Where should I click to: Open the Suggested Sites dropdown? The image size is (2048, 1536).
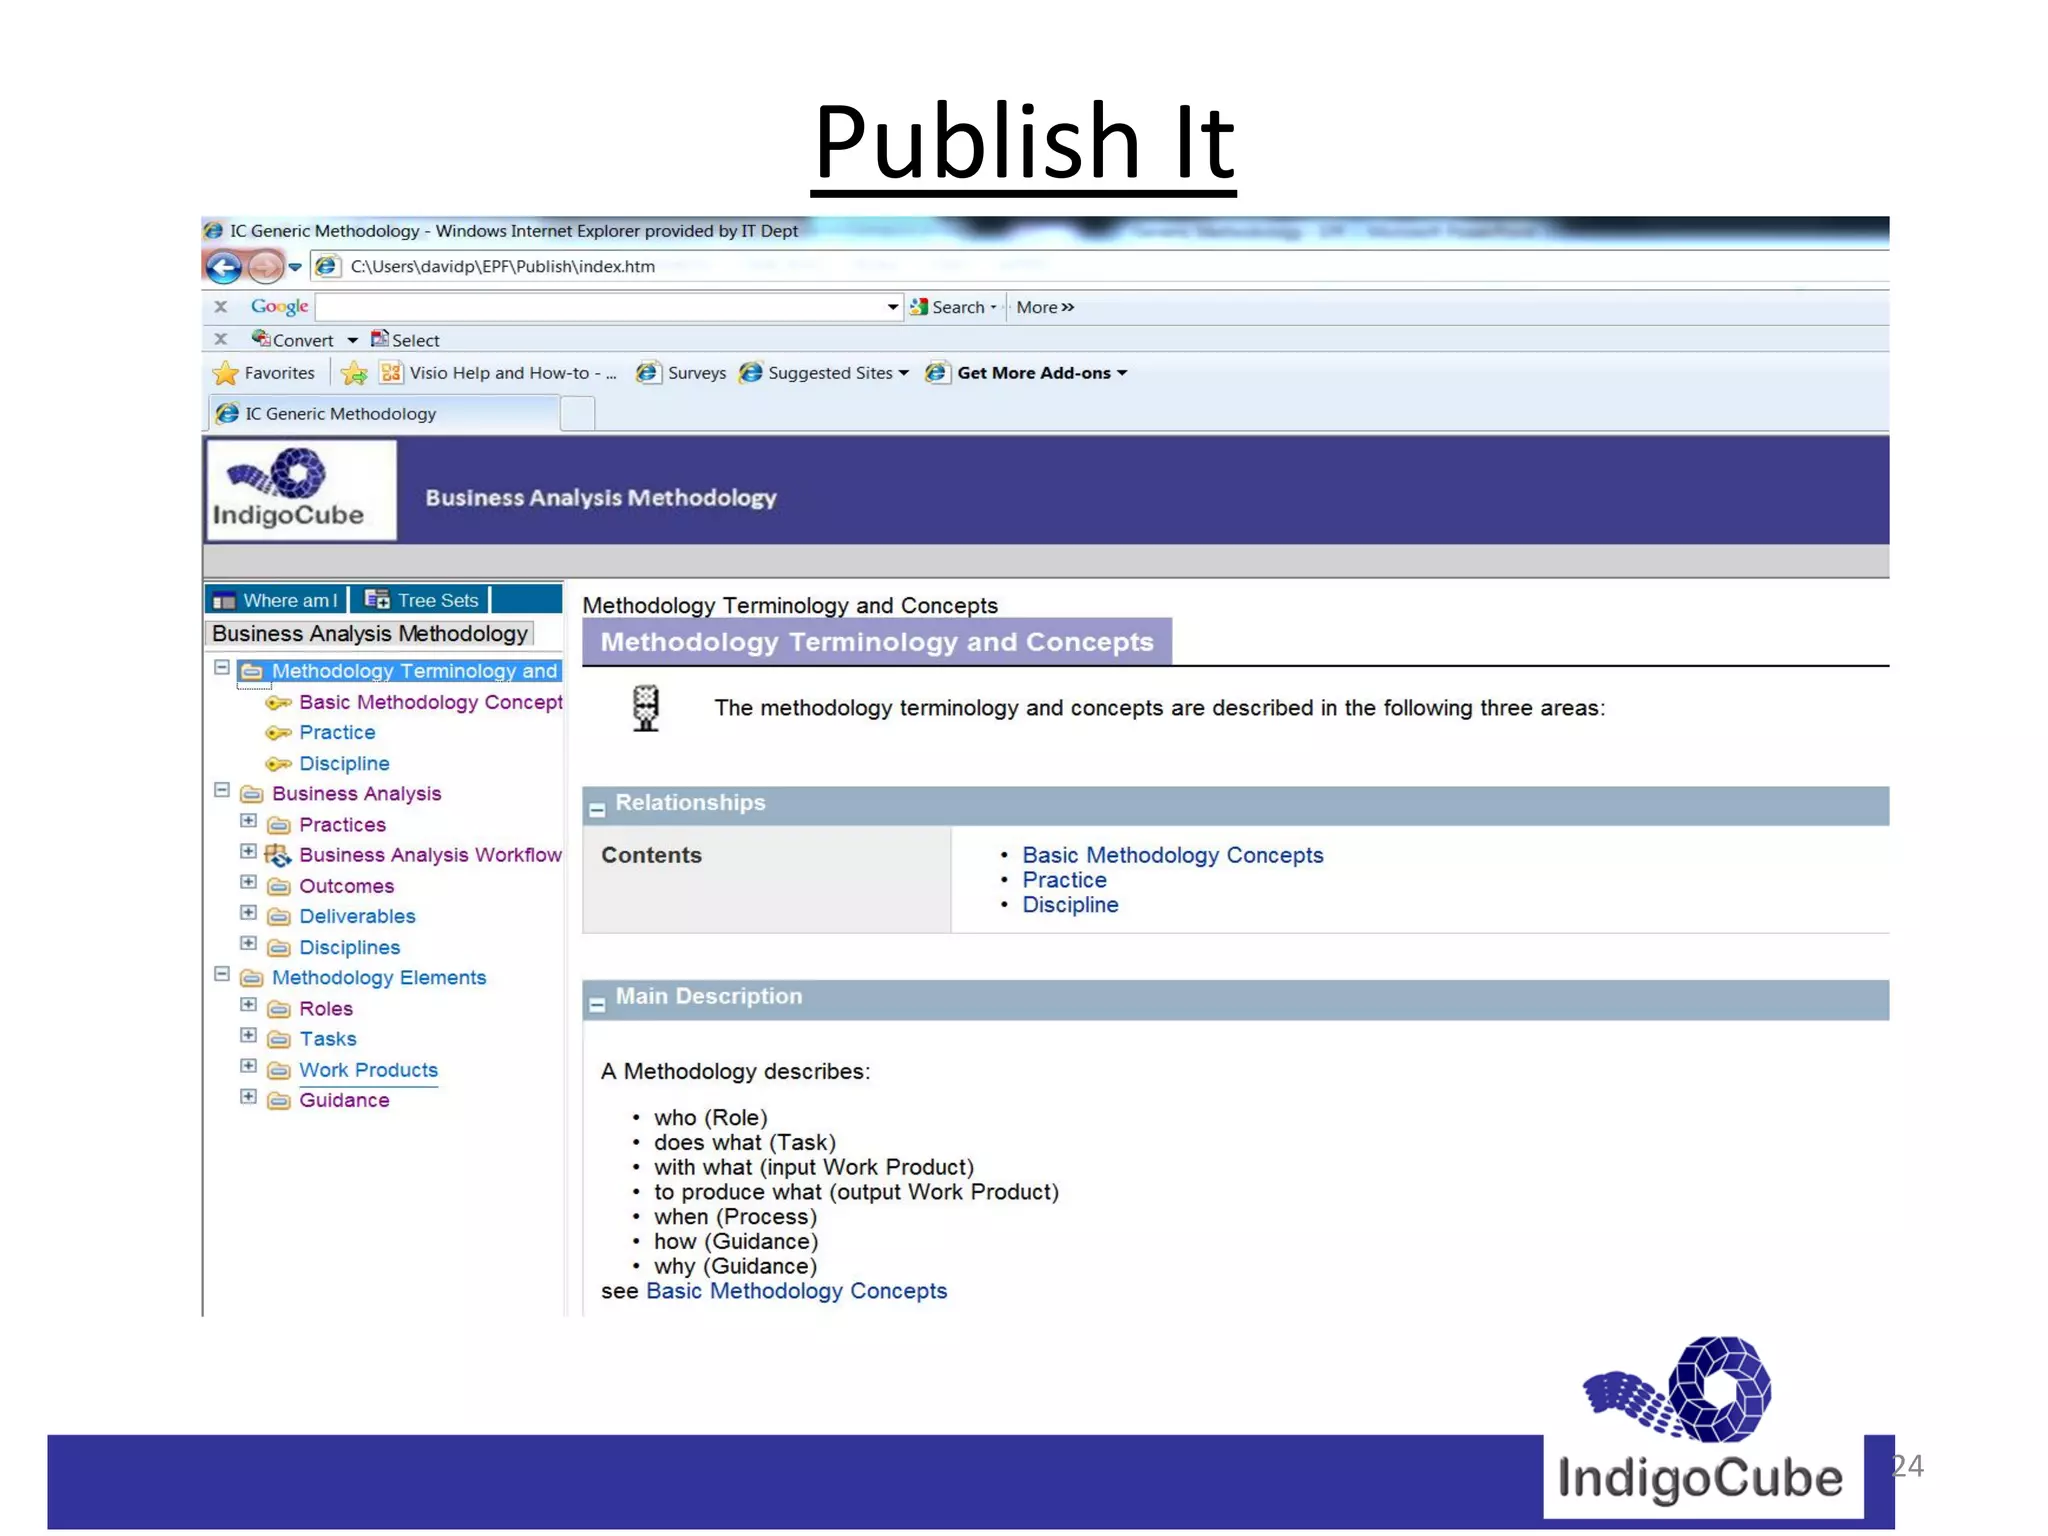point(824,373)
